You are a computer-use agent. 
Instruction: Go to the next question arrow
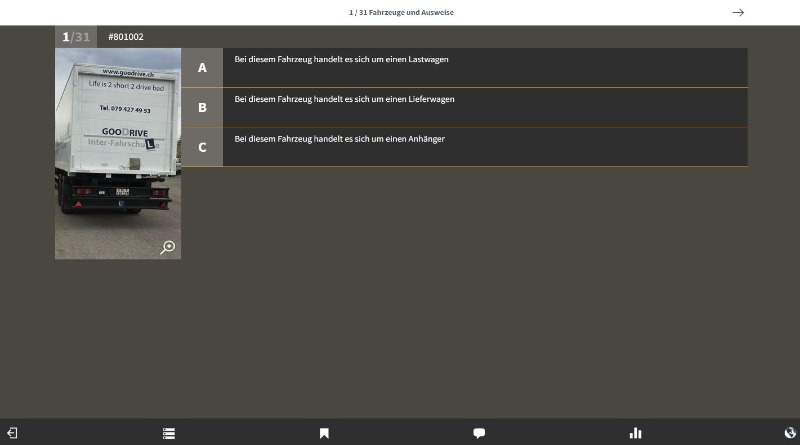click(x=738, y=13)
